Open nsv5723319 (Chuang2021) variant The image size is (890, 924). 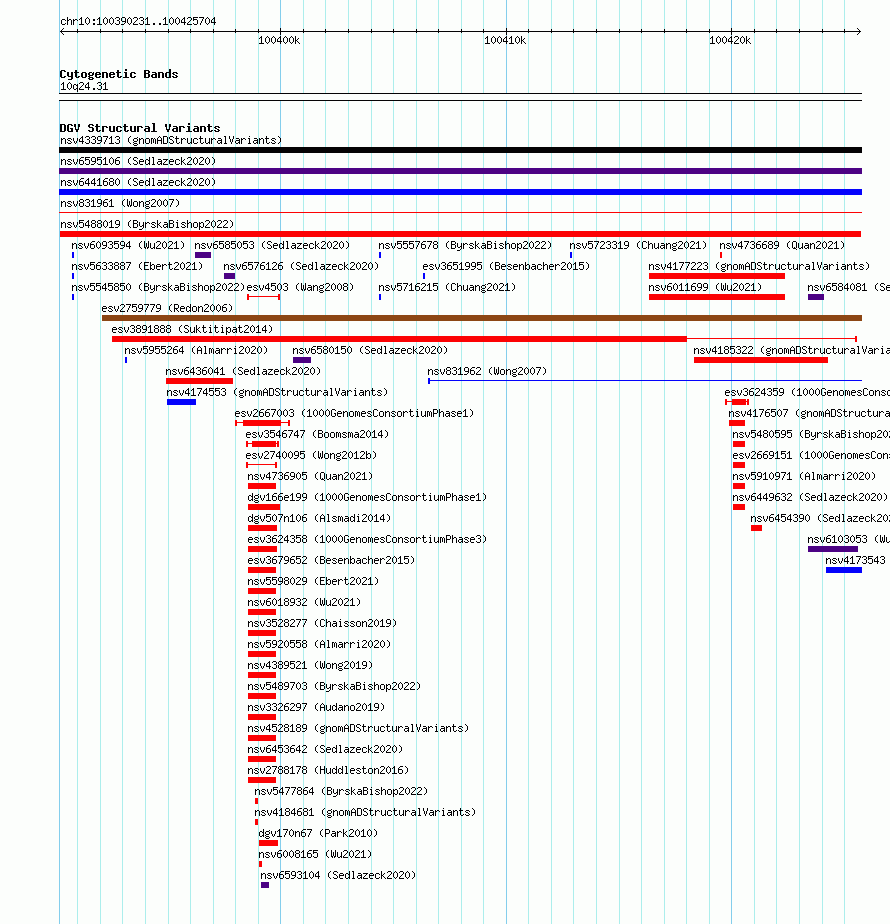coord(638,245)
